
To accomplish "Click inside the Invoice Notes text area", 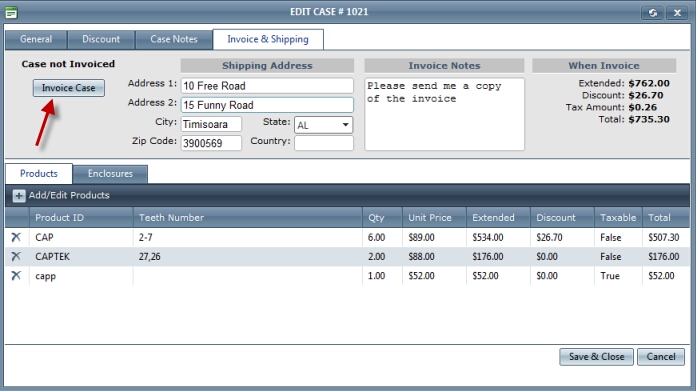I will coord(444,115).
